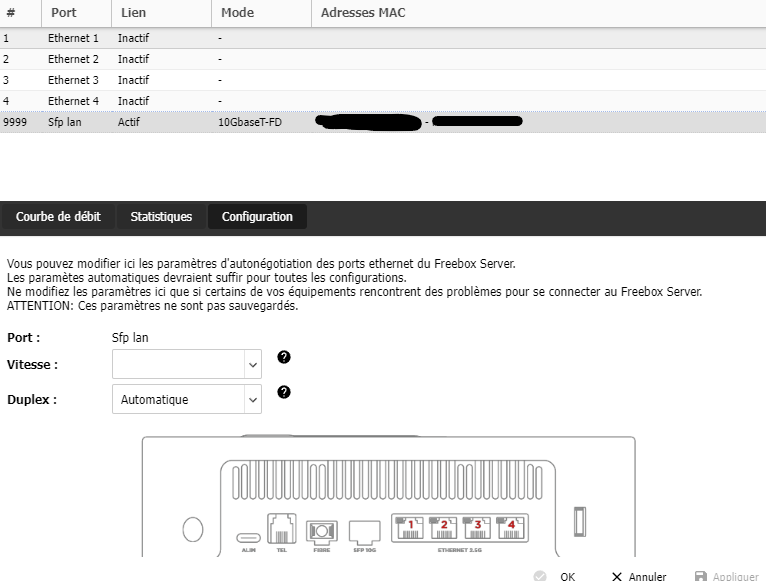766x581 pixels.
Task: Click the help icon next to Vitesse
Action: [x=283, y=357]
